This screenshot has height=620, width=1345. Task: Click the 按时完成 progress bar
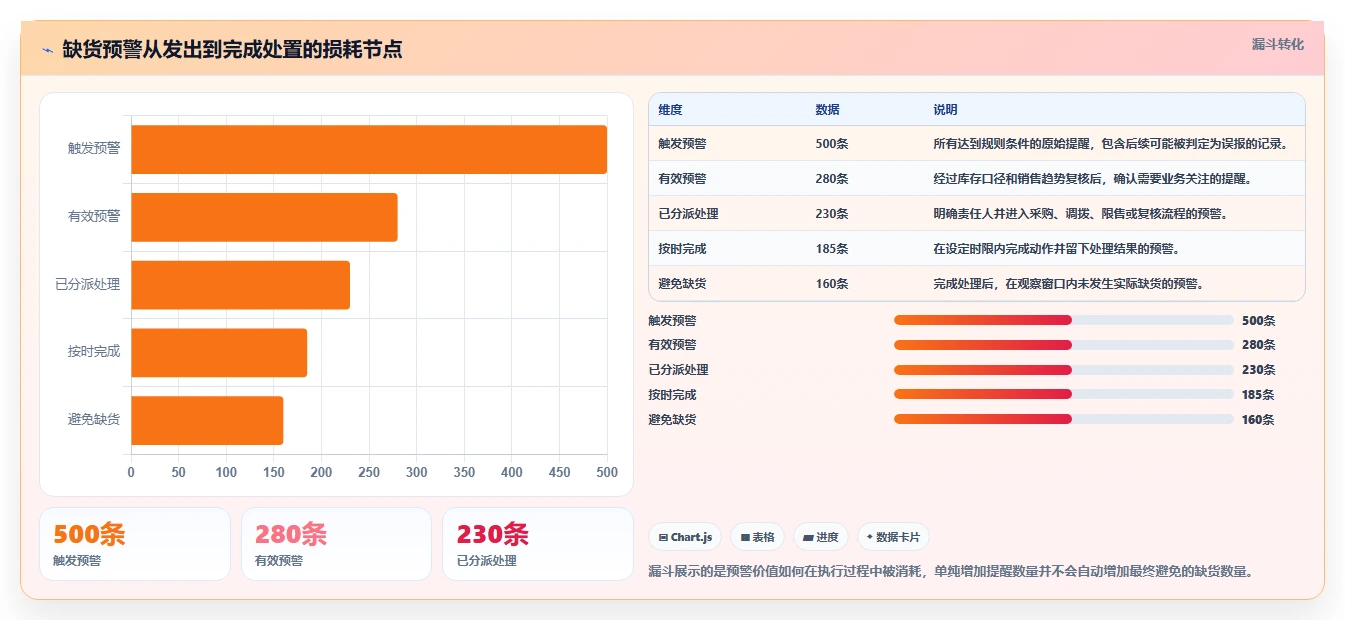(x=1063, y=394)
